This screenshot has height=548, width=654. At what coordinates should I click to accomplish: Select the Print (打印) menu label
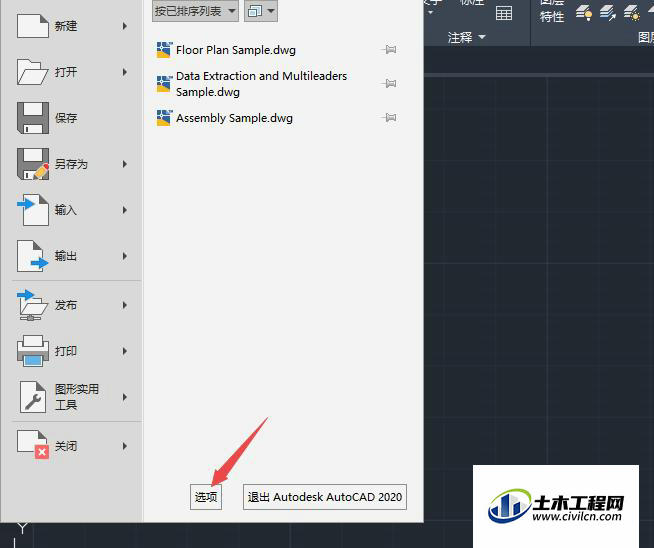(x=66, y=351)
